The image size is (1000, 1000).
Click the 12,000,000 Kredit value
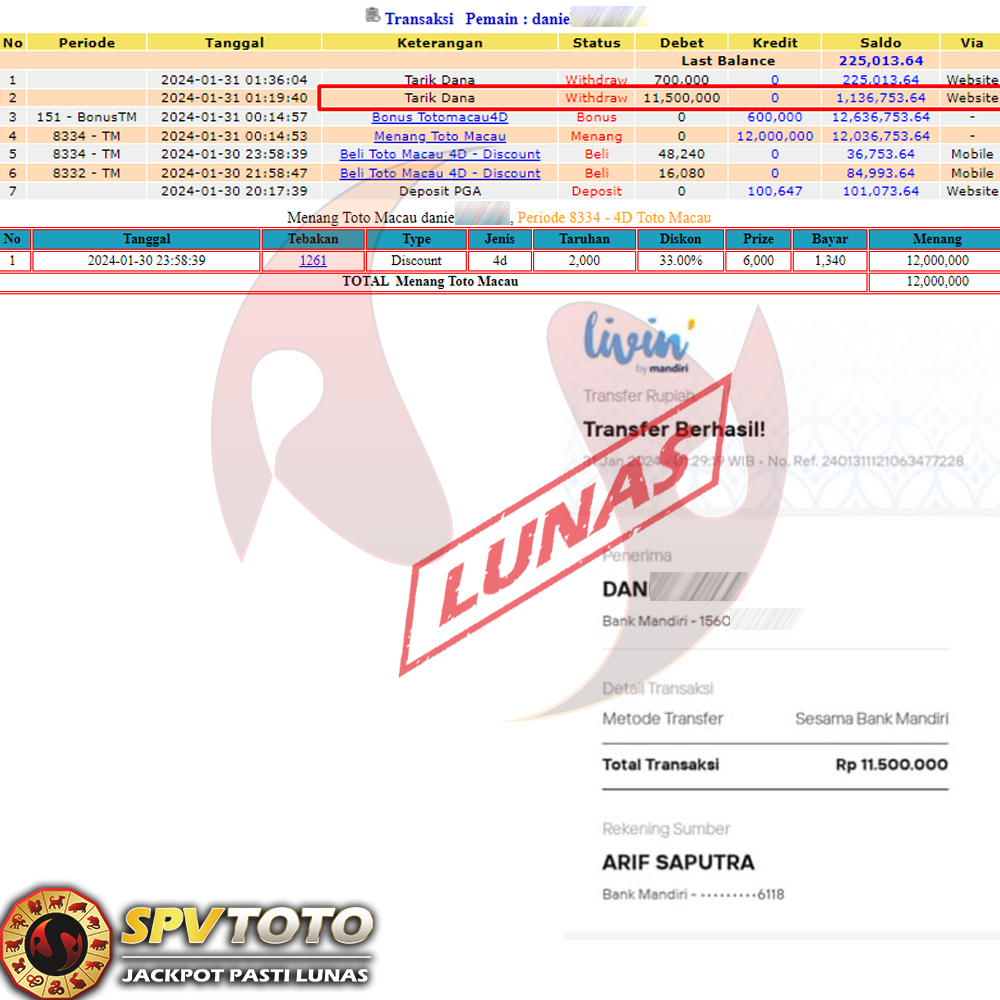point(775,136)
